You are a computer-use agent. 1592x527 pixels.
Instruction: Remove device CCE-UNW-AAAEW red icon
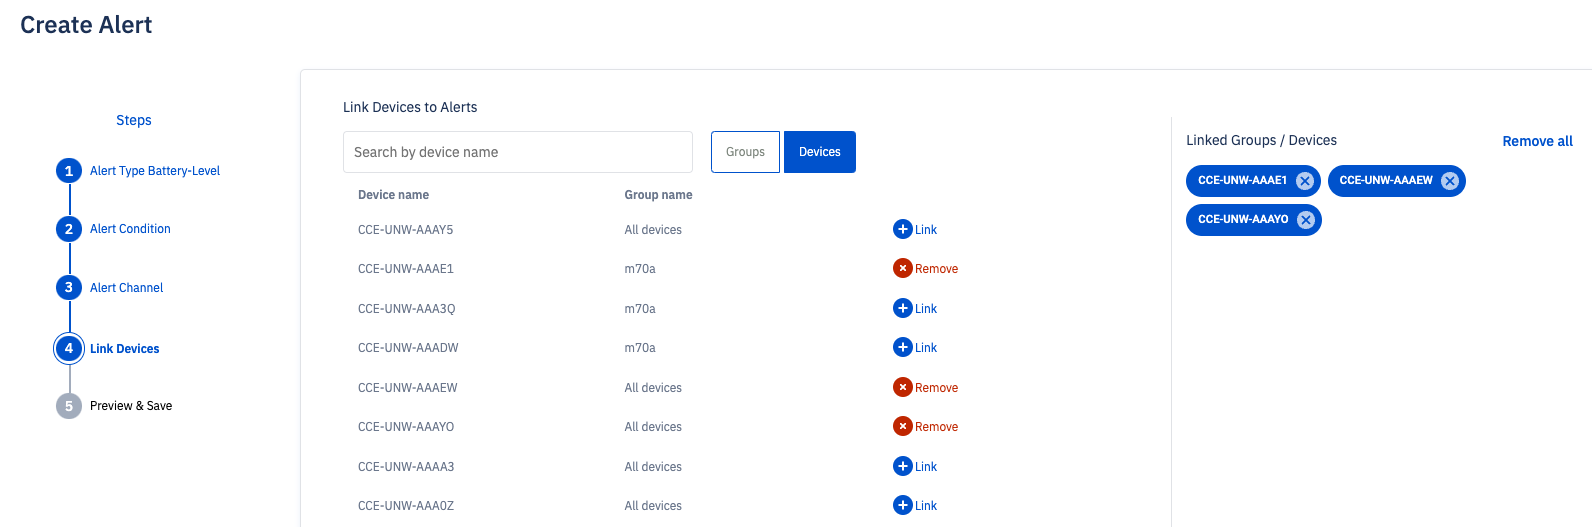tap(902, 387)
